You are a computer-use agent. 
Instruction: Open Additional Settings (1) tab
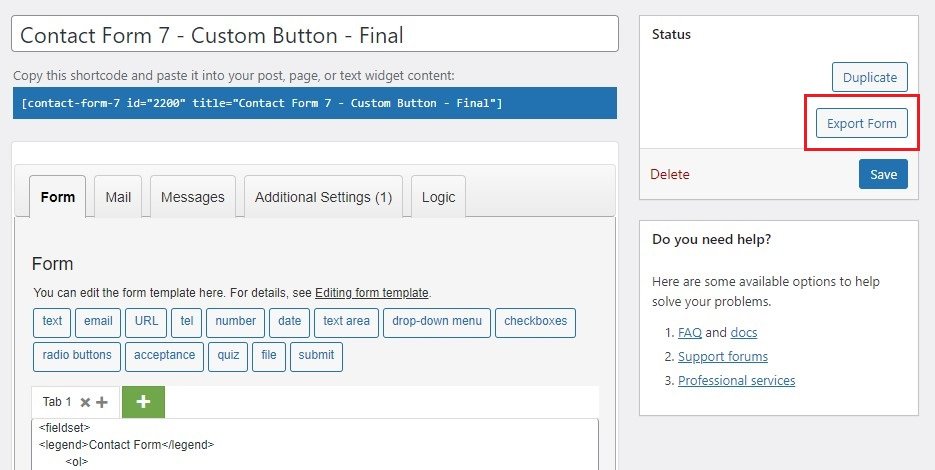[323, 197]
